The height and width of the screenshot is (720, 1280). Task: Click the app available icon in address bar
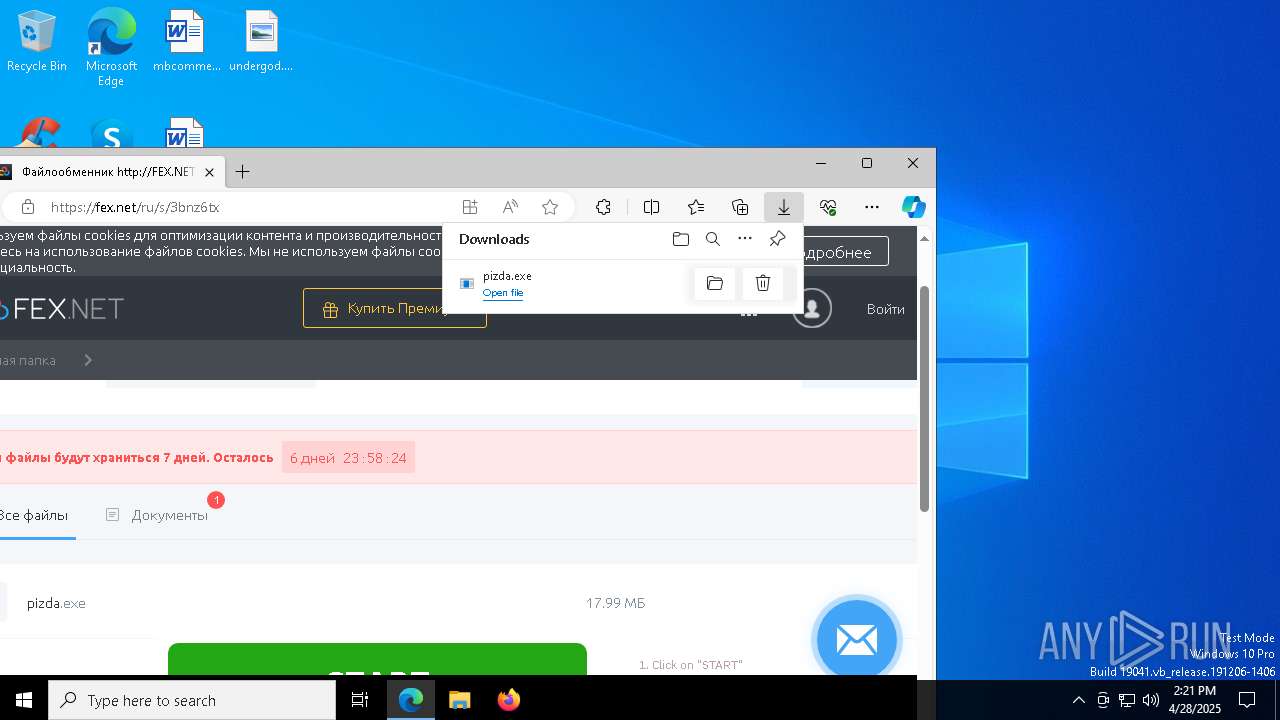click(x=470, y=207)
